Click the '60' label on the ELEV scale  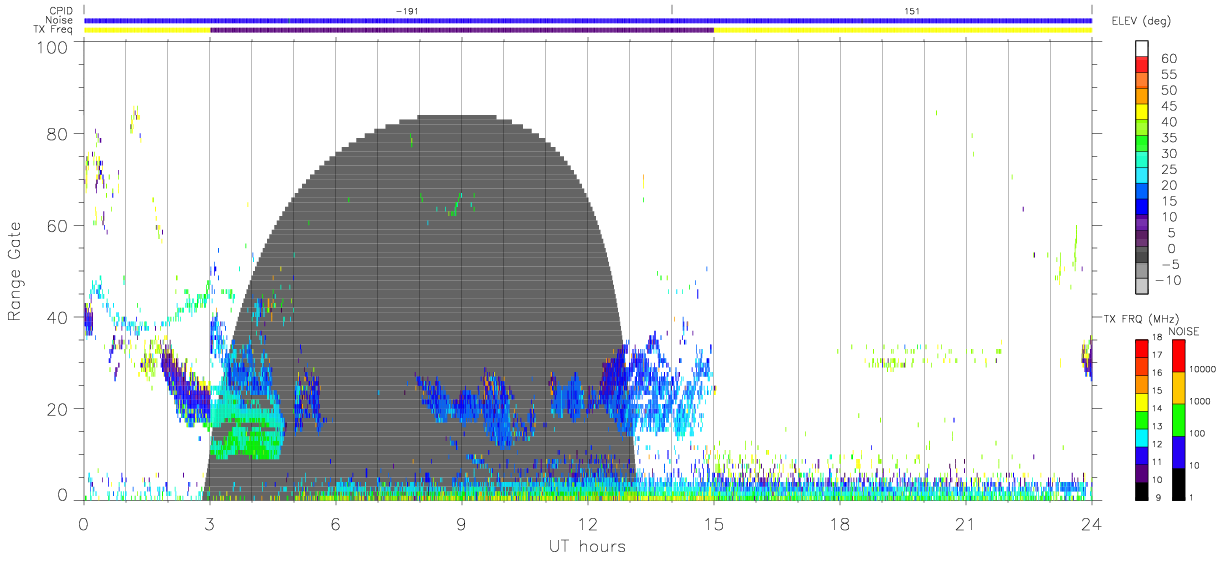coord(1168,59)
